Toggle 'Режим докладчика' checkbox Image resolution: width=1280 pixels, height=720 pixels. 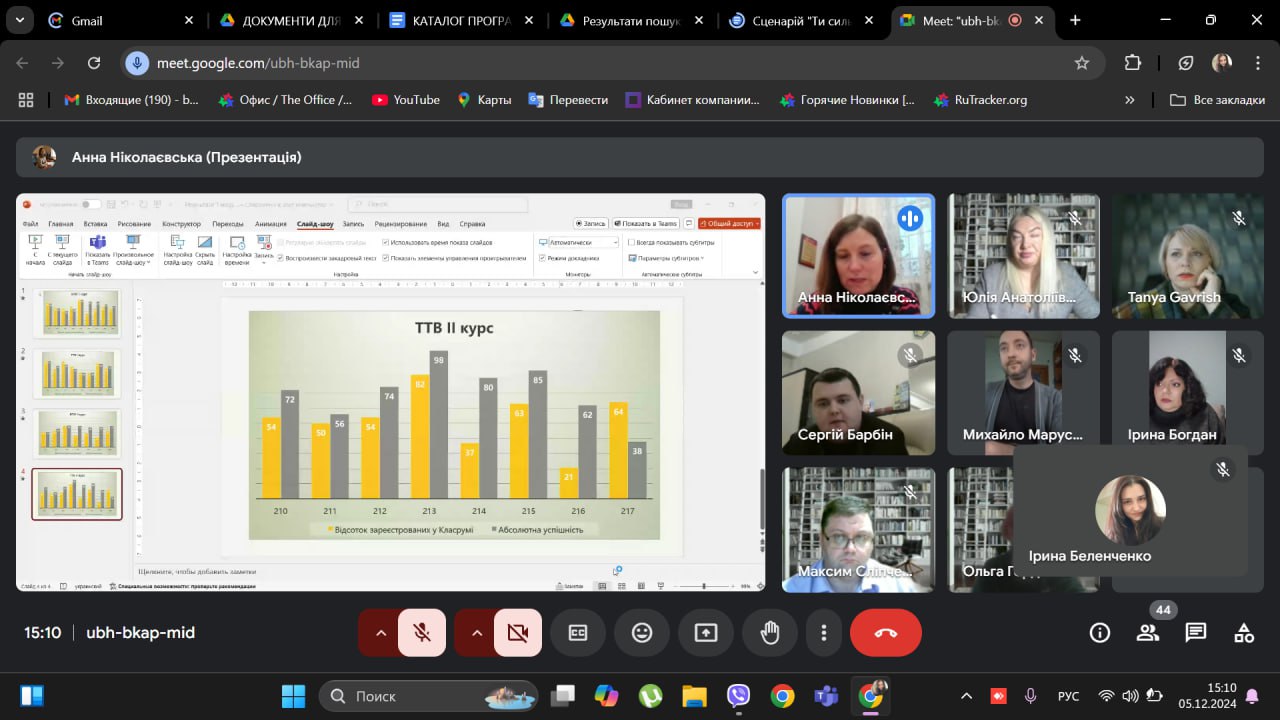click(542, 258)
